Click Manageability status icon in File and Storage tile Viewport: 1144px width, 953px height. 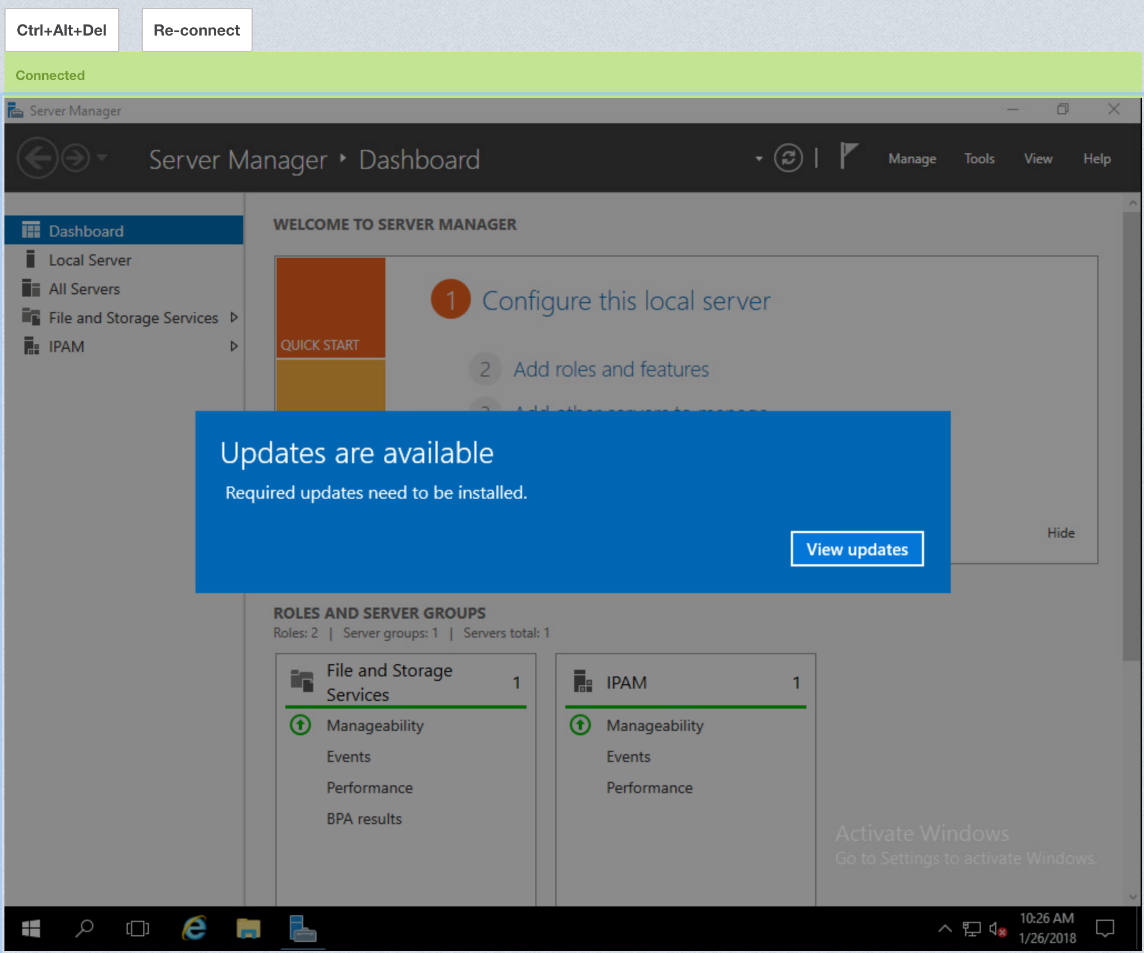301,725
